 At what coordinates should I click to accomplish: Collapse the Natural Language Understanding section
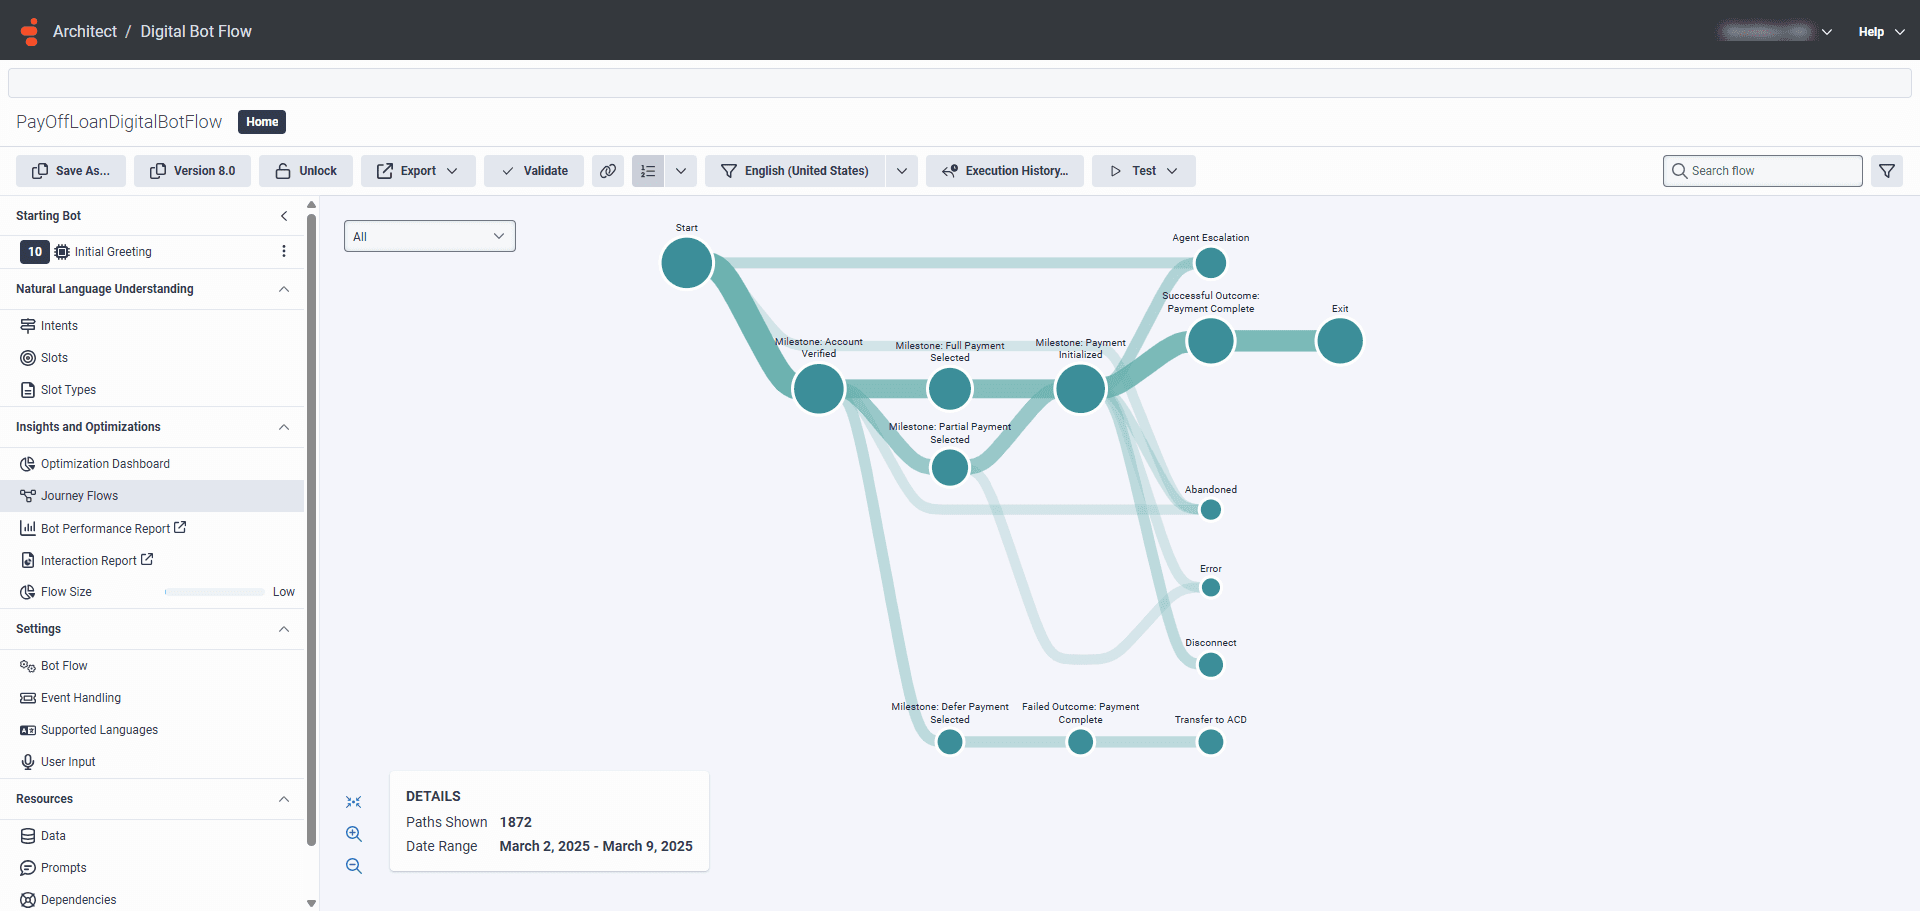284,288
